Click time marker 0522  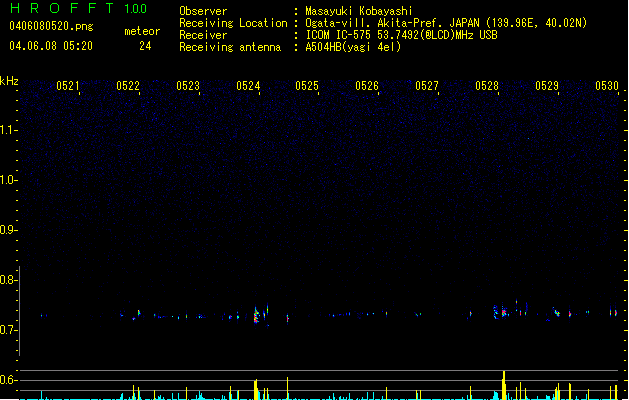[x=128, y=86]
